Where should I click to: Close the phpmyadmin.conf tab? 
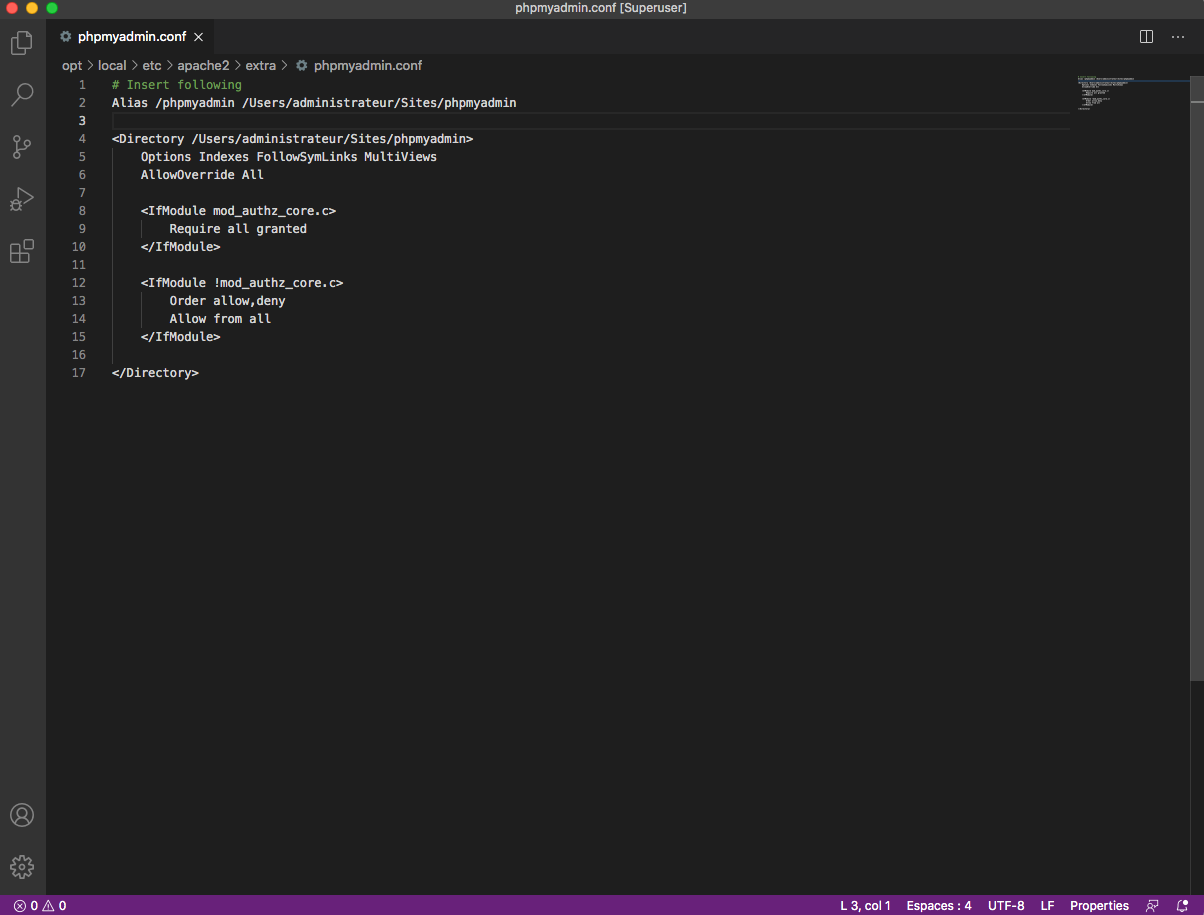(x=198, y=37)
